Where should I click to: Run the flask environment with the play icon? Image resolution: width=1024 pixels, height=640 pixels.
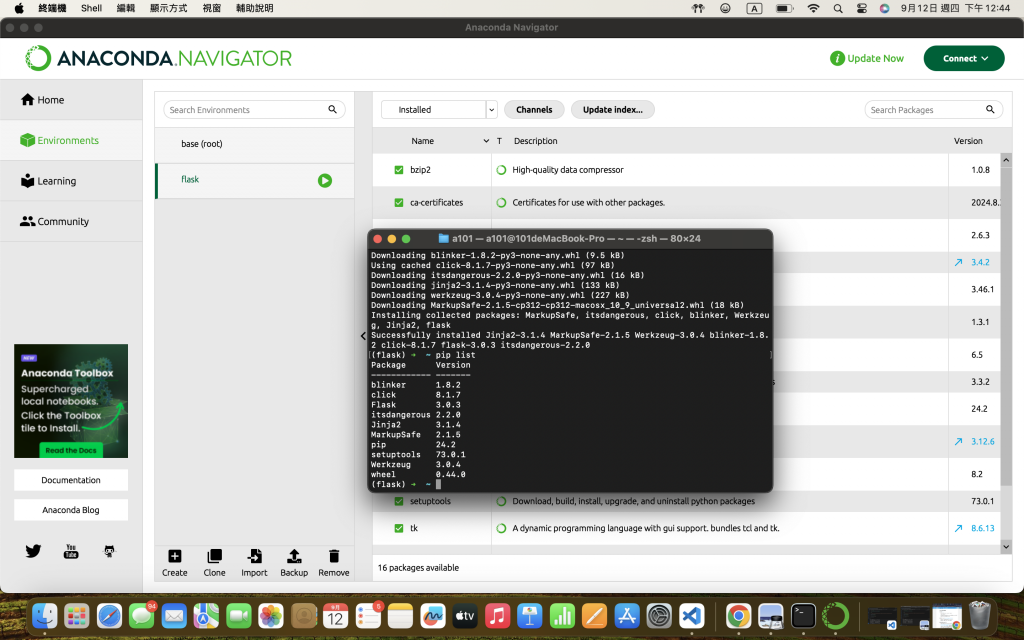[325, 180]
